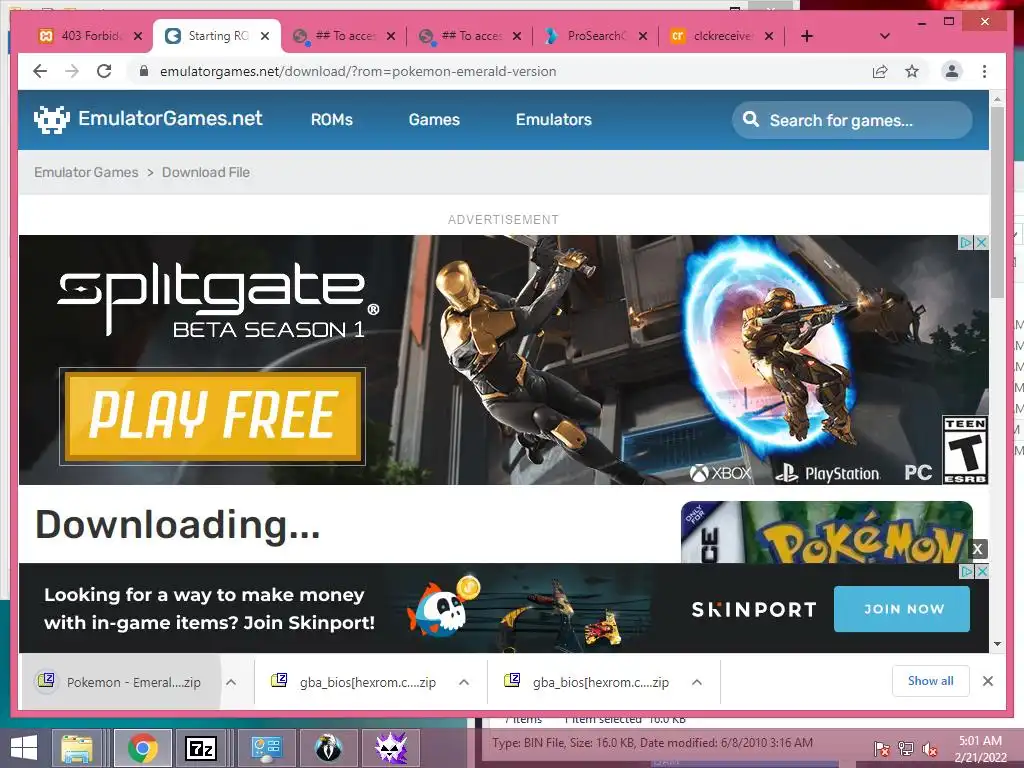Click the address bar URL
The image size is (1024, 768).
(358, 71)
